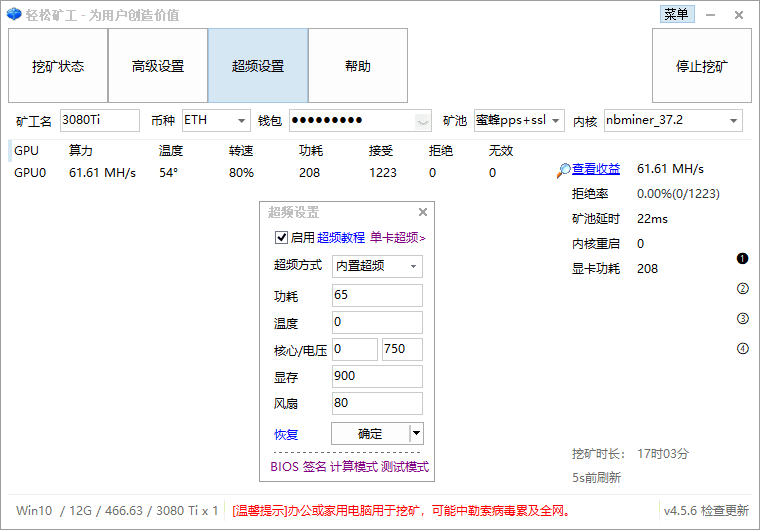Select page indicator number 3
This screenshot has width=760, height=530.
(x=743, y=319)
